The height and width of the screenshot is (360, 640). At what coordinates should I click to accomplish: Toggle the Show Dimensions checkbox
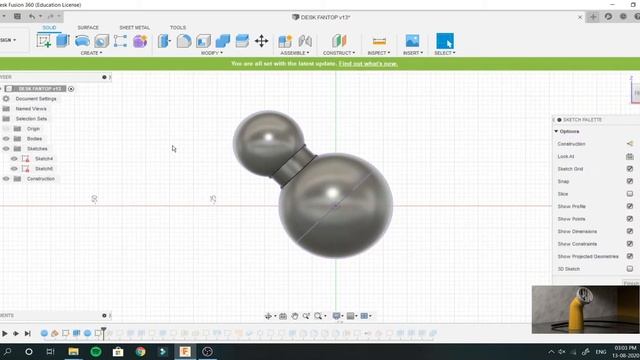pos(629,231)
